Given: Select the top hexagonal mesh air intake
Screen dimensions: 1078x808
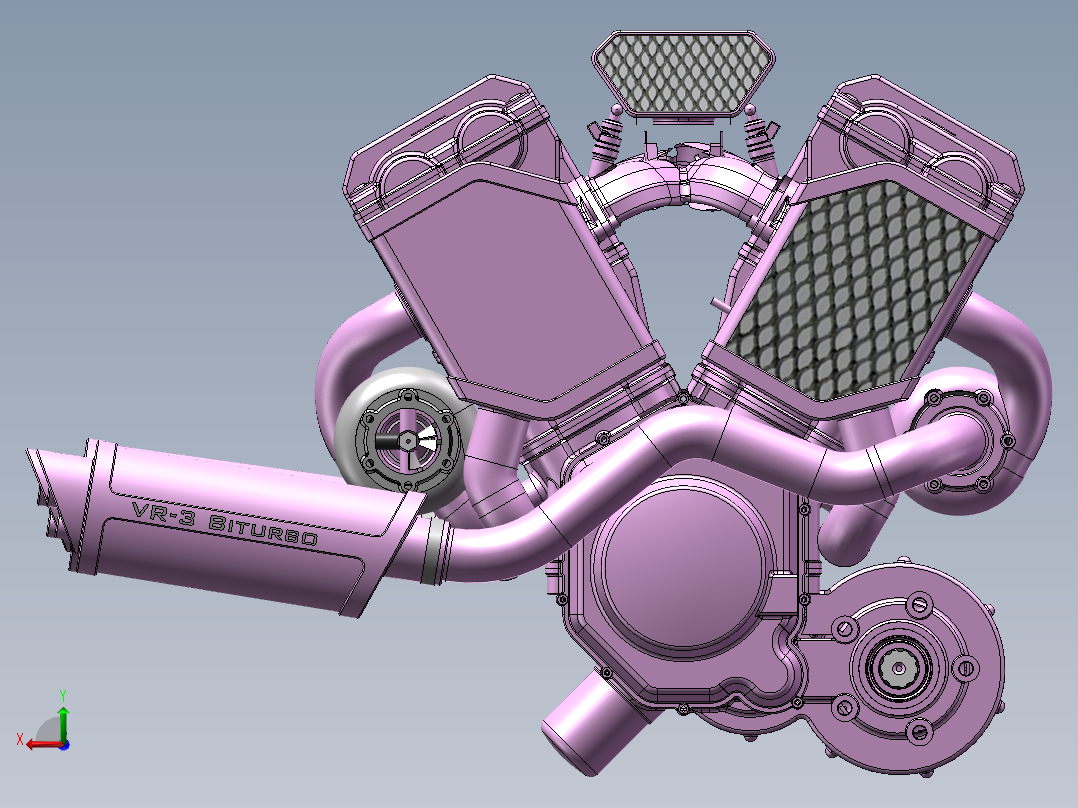Looking at the screenshot, I should pyautogui.click(x=683, y=74).
